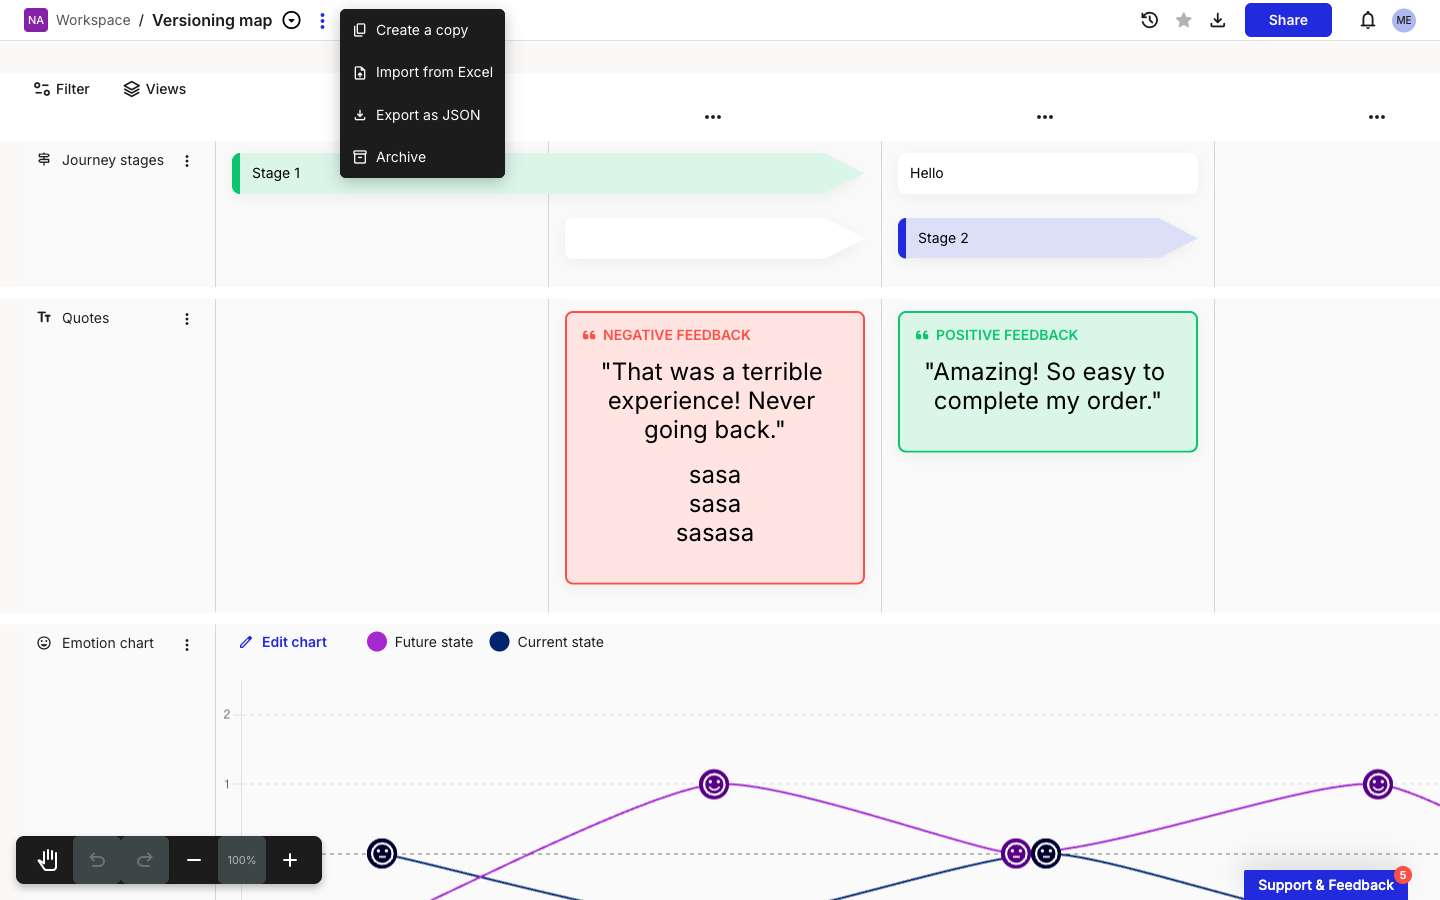Toggle Current state legend series
Screen dimensions: 1440x900
click(x=547, y=642)
